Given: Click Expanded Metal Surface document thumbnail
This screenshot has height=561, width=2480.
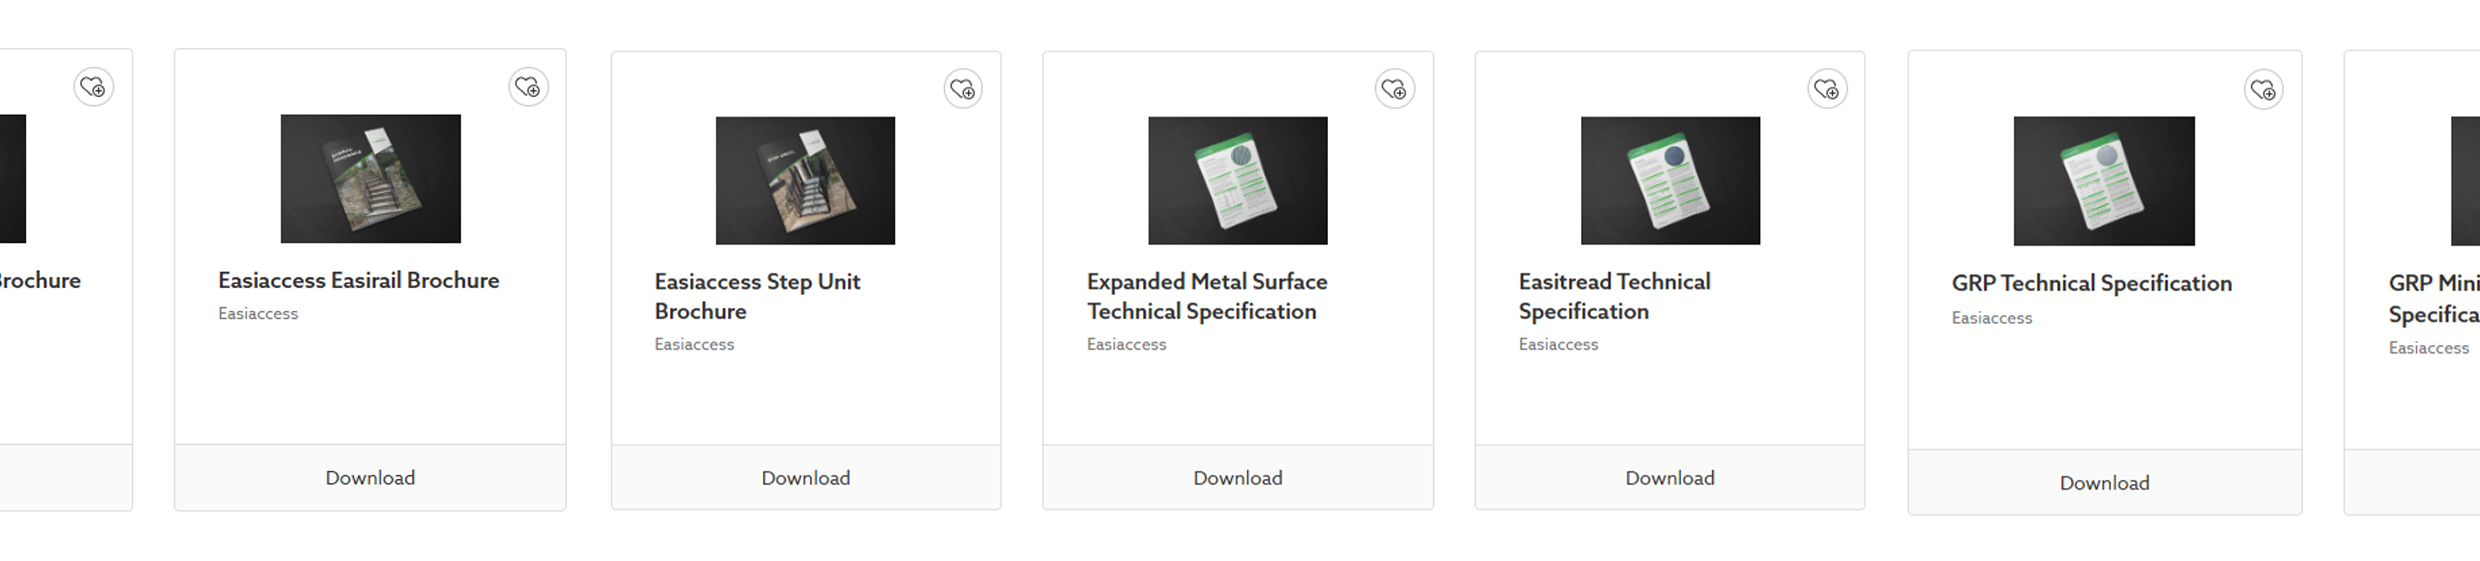Looking at the screenshot, I should 1237,181.
